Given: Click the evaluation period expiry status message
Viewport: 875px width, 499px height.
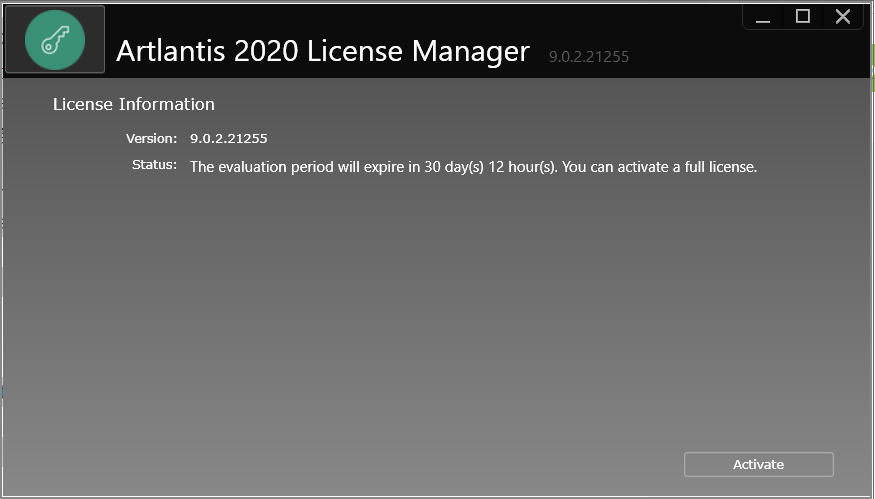Looking at the screenshot, I should pyautogui.click(x=473, y=167).
